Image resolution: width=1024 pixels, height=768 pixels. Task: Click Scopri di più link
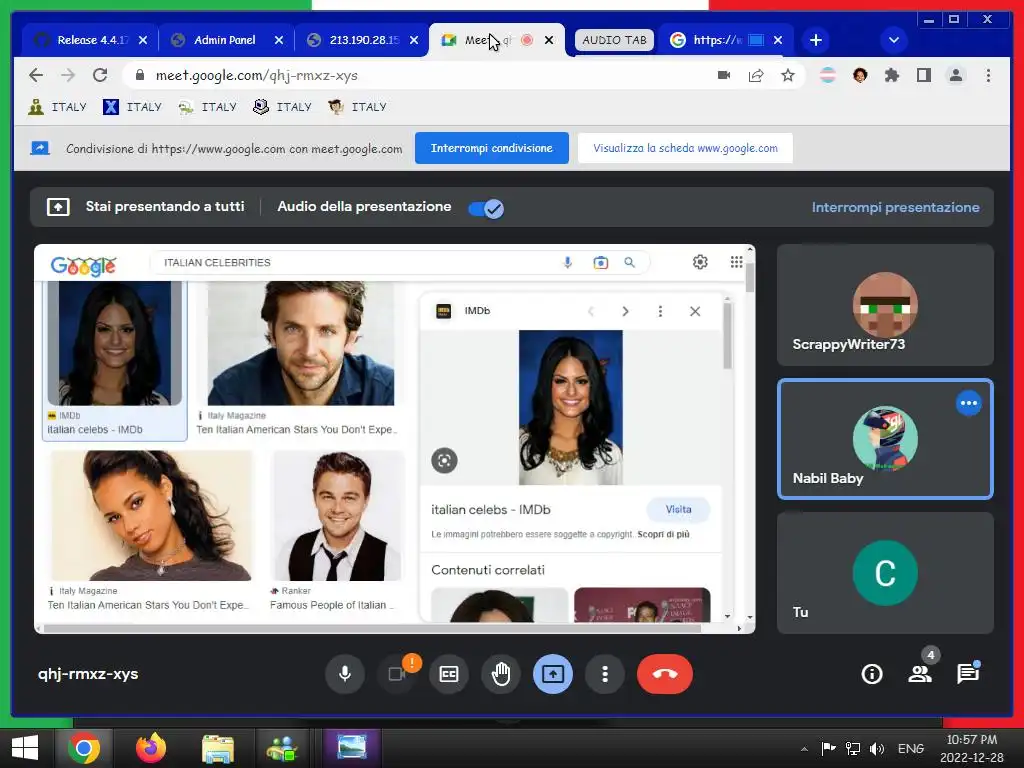(664, 534)
